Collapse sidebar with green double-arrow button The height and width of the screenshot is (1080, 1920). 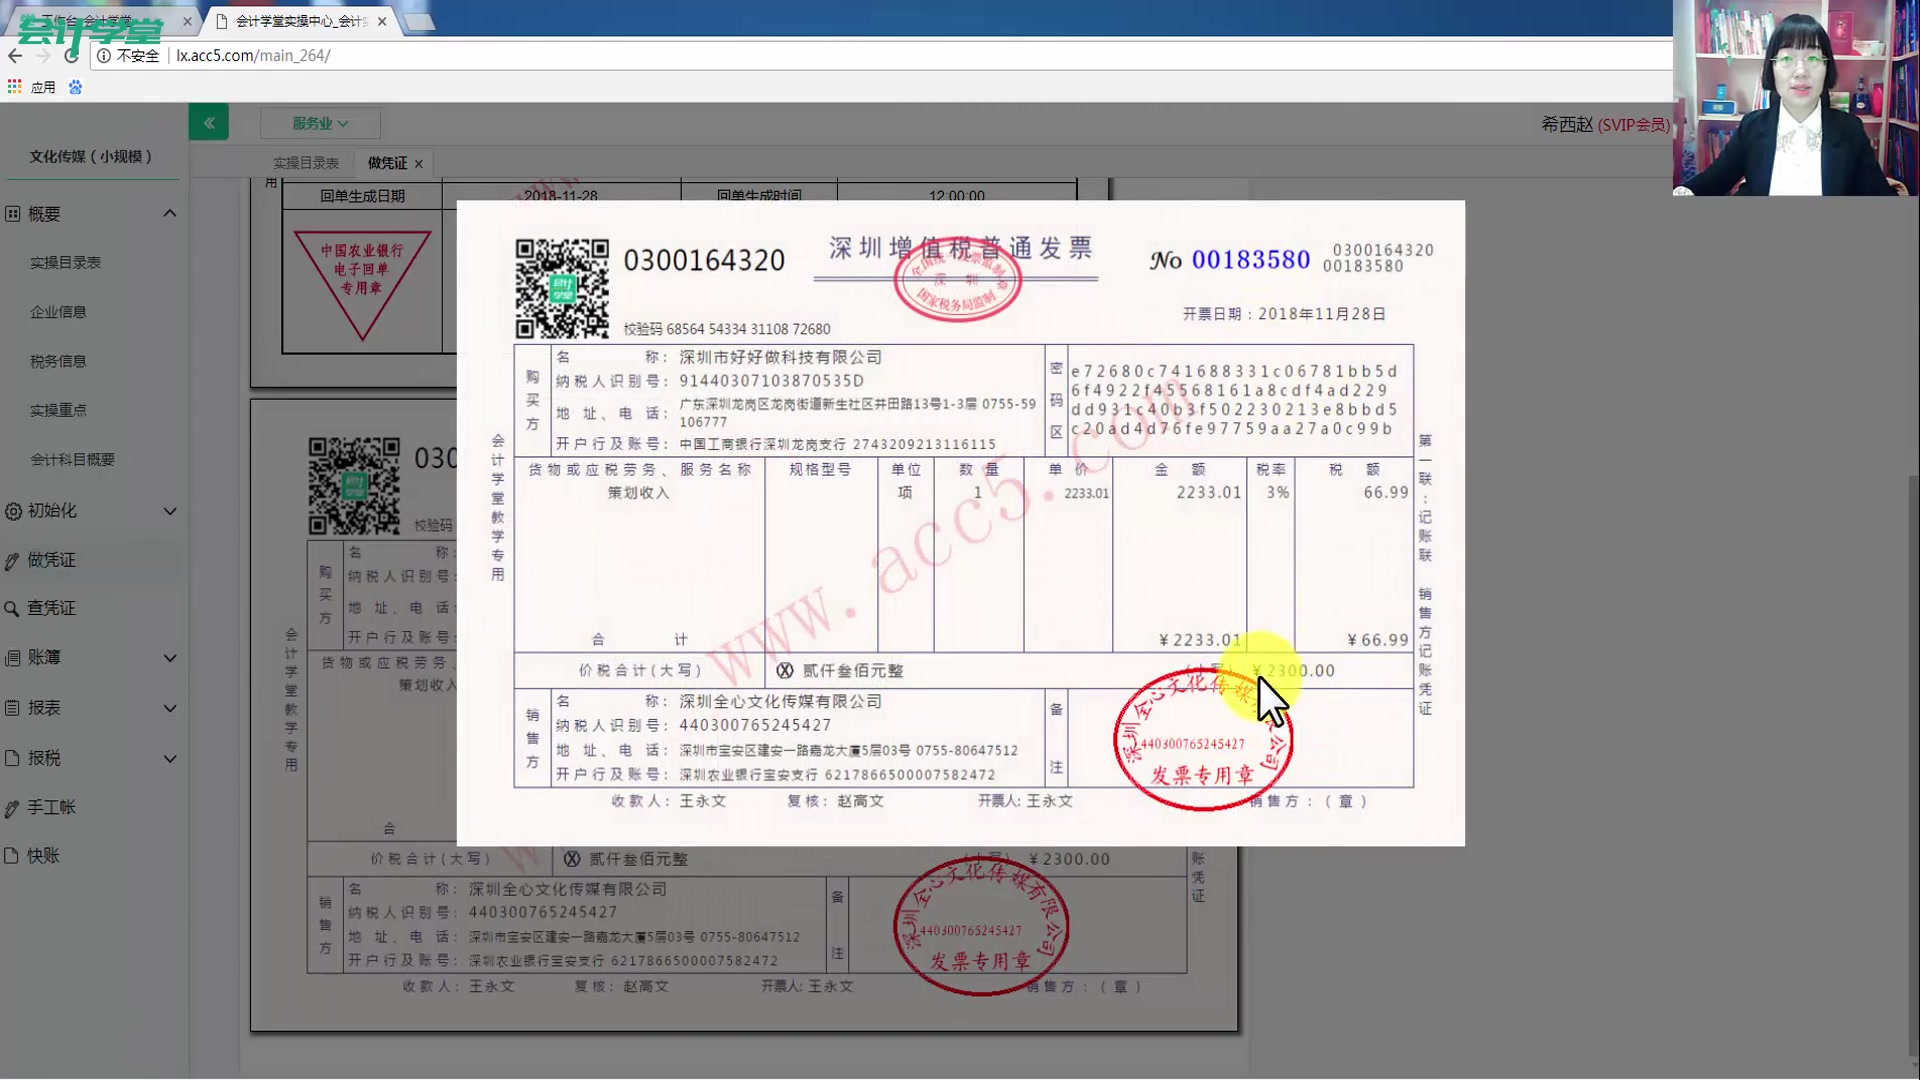click(x=209, y=122)
